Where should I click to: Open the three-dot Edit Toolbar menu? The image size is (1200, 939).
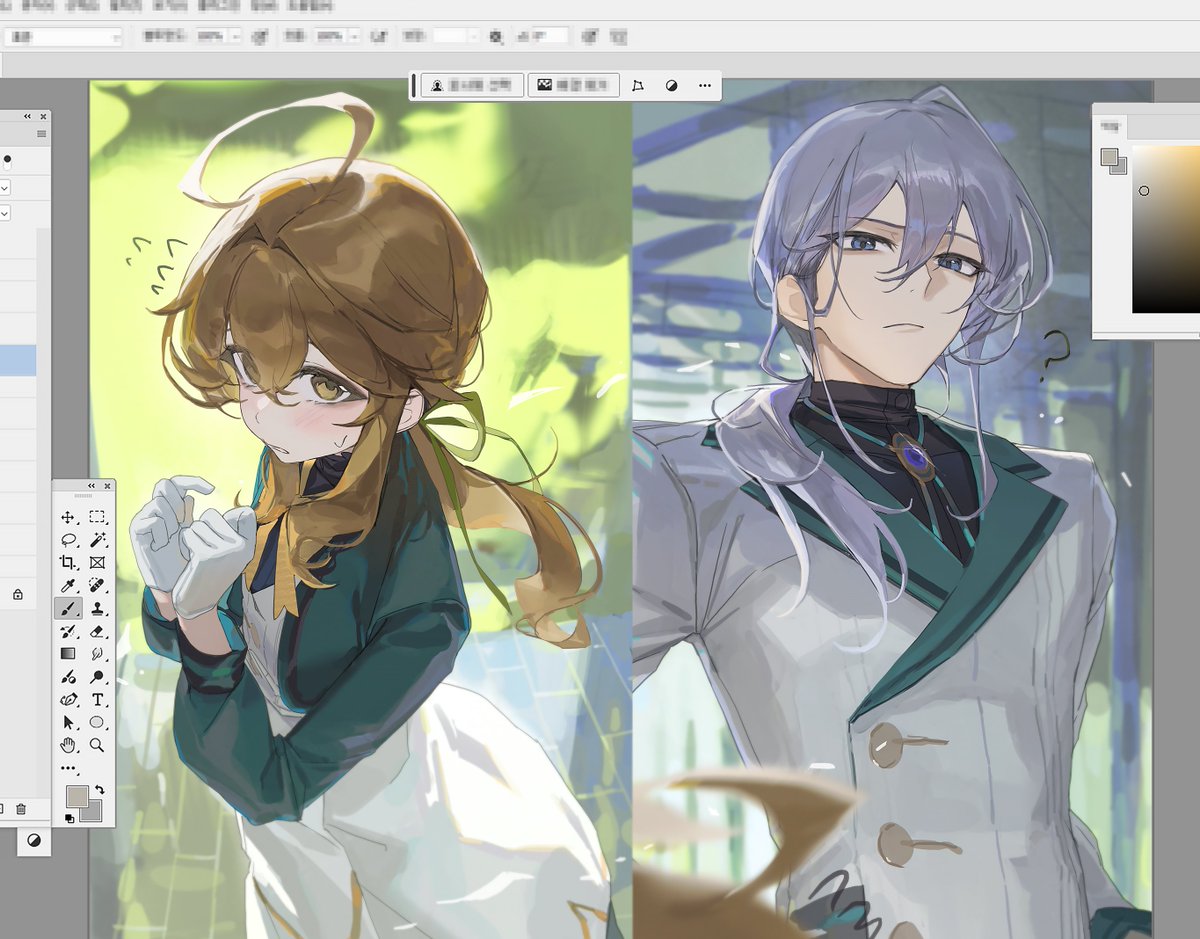click(68, 768)
